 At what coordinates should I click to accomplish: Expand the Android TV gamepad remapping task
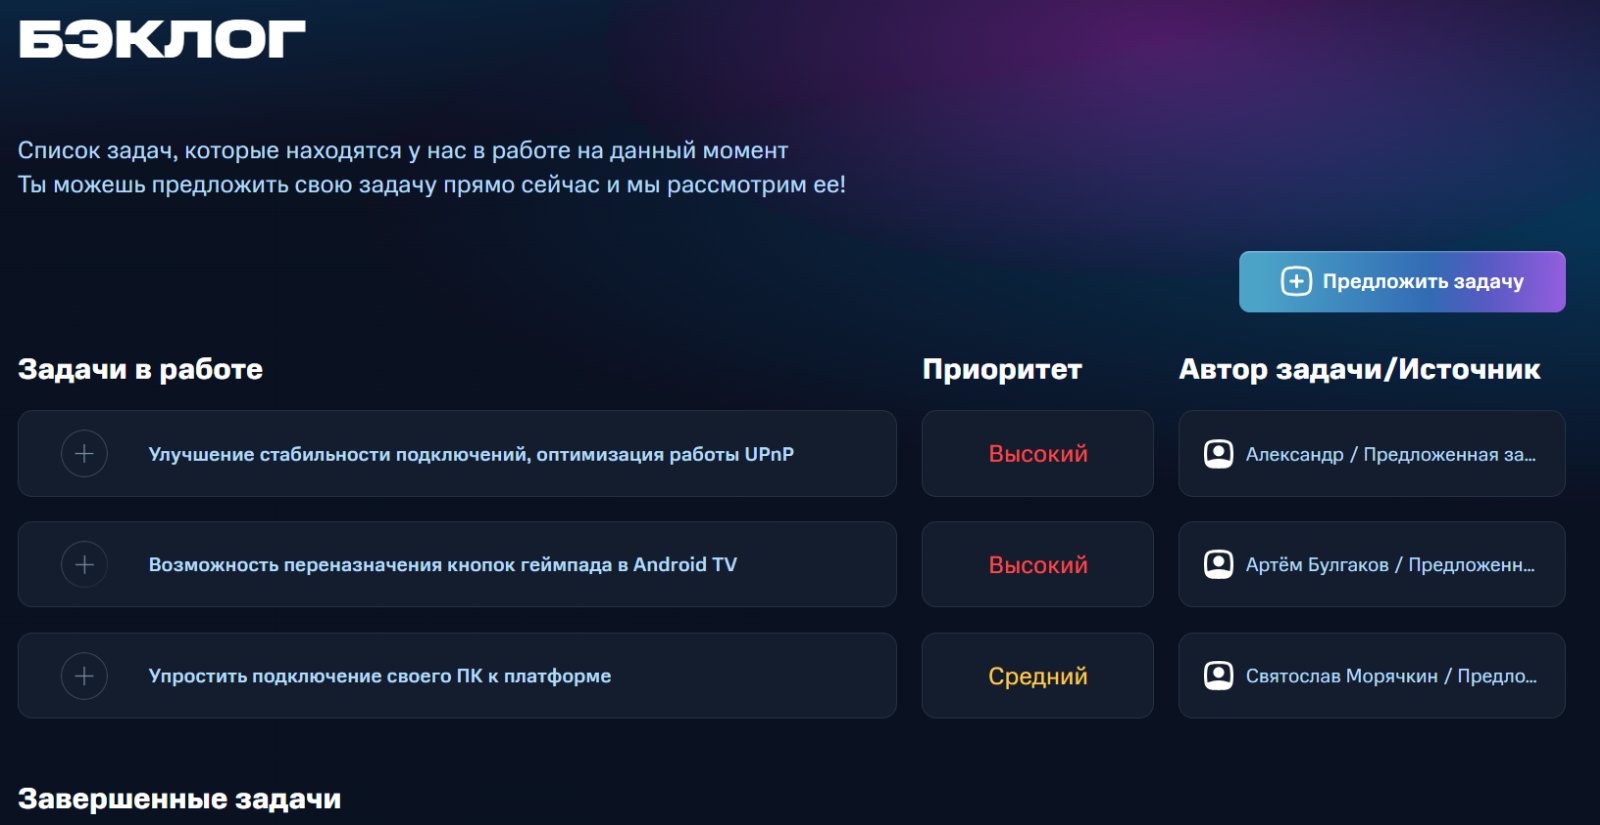pyautogui.click(x=84, y=565)
